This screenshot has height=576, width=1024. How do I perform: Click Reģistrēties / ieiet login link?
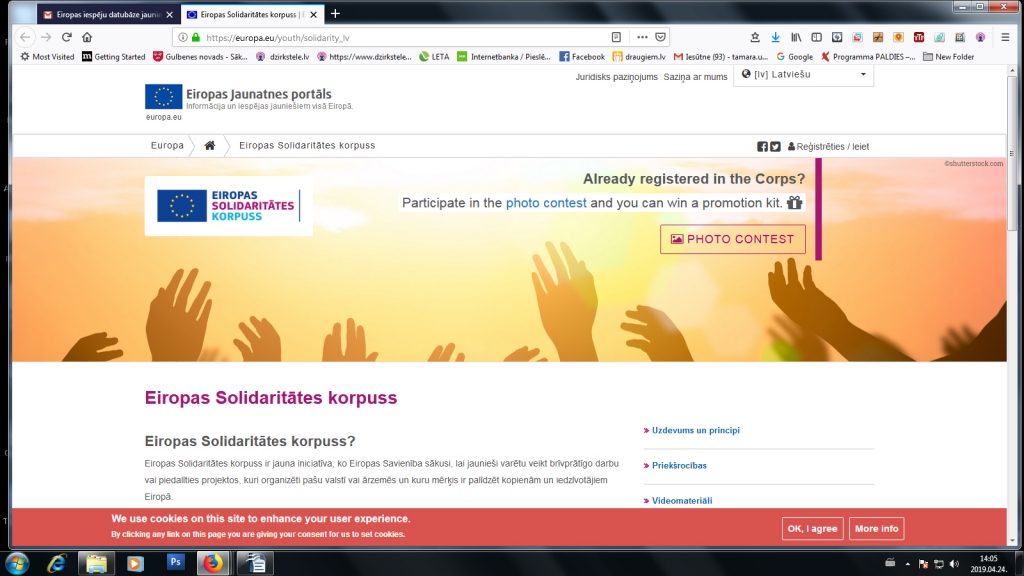828,147
